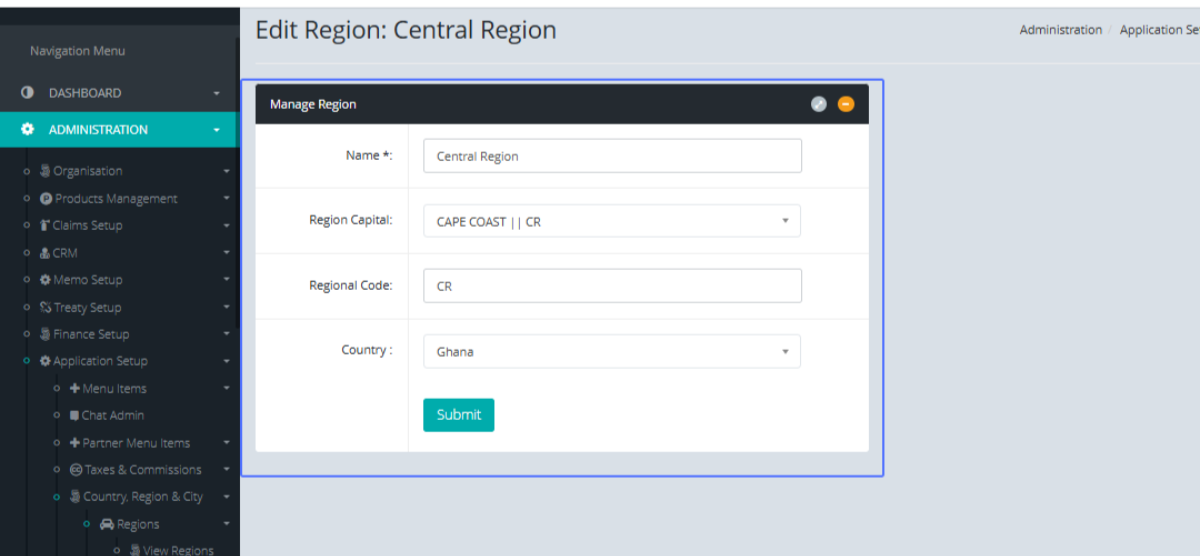The height and width of the screenshot is (556, 1200).
Task: Click the Products Management icon
Action: [46, 199]
